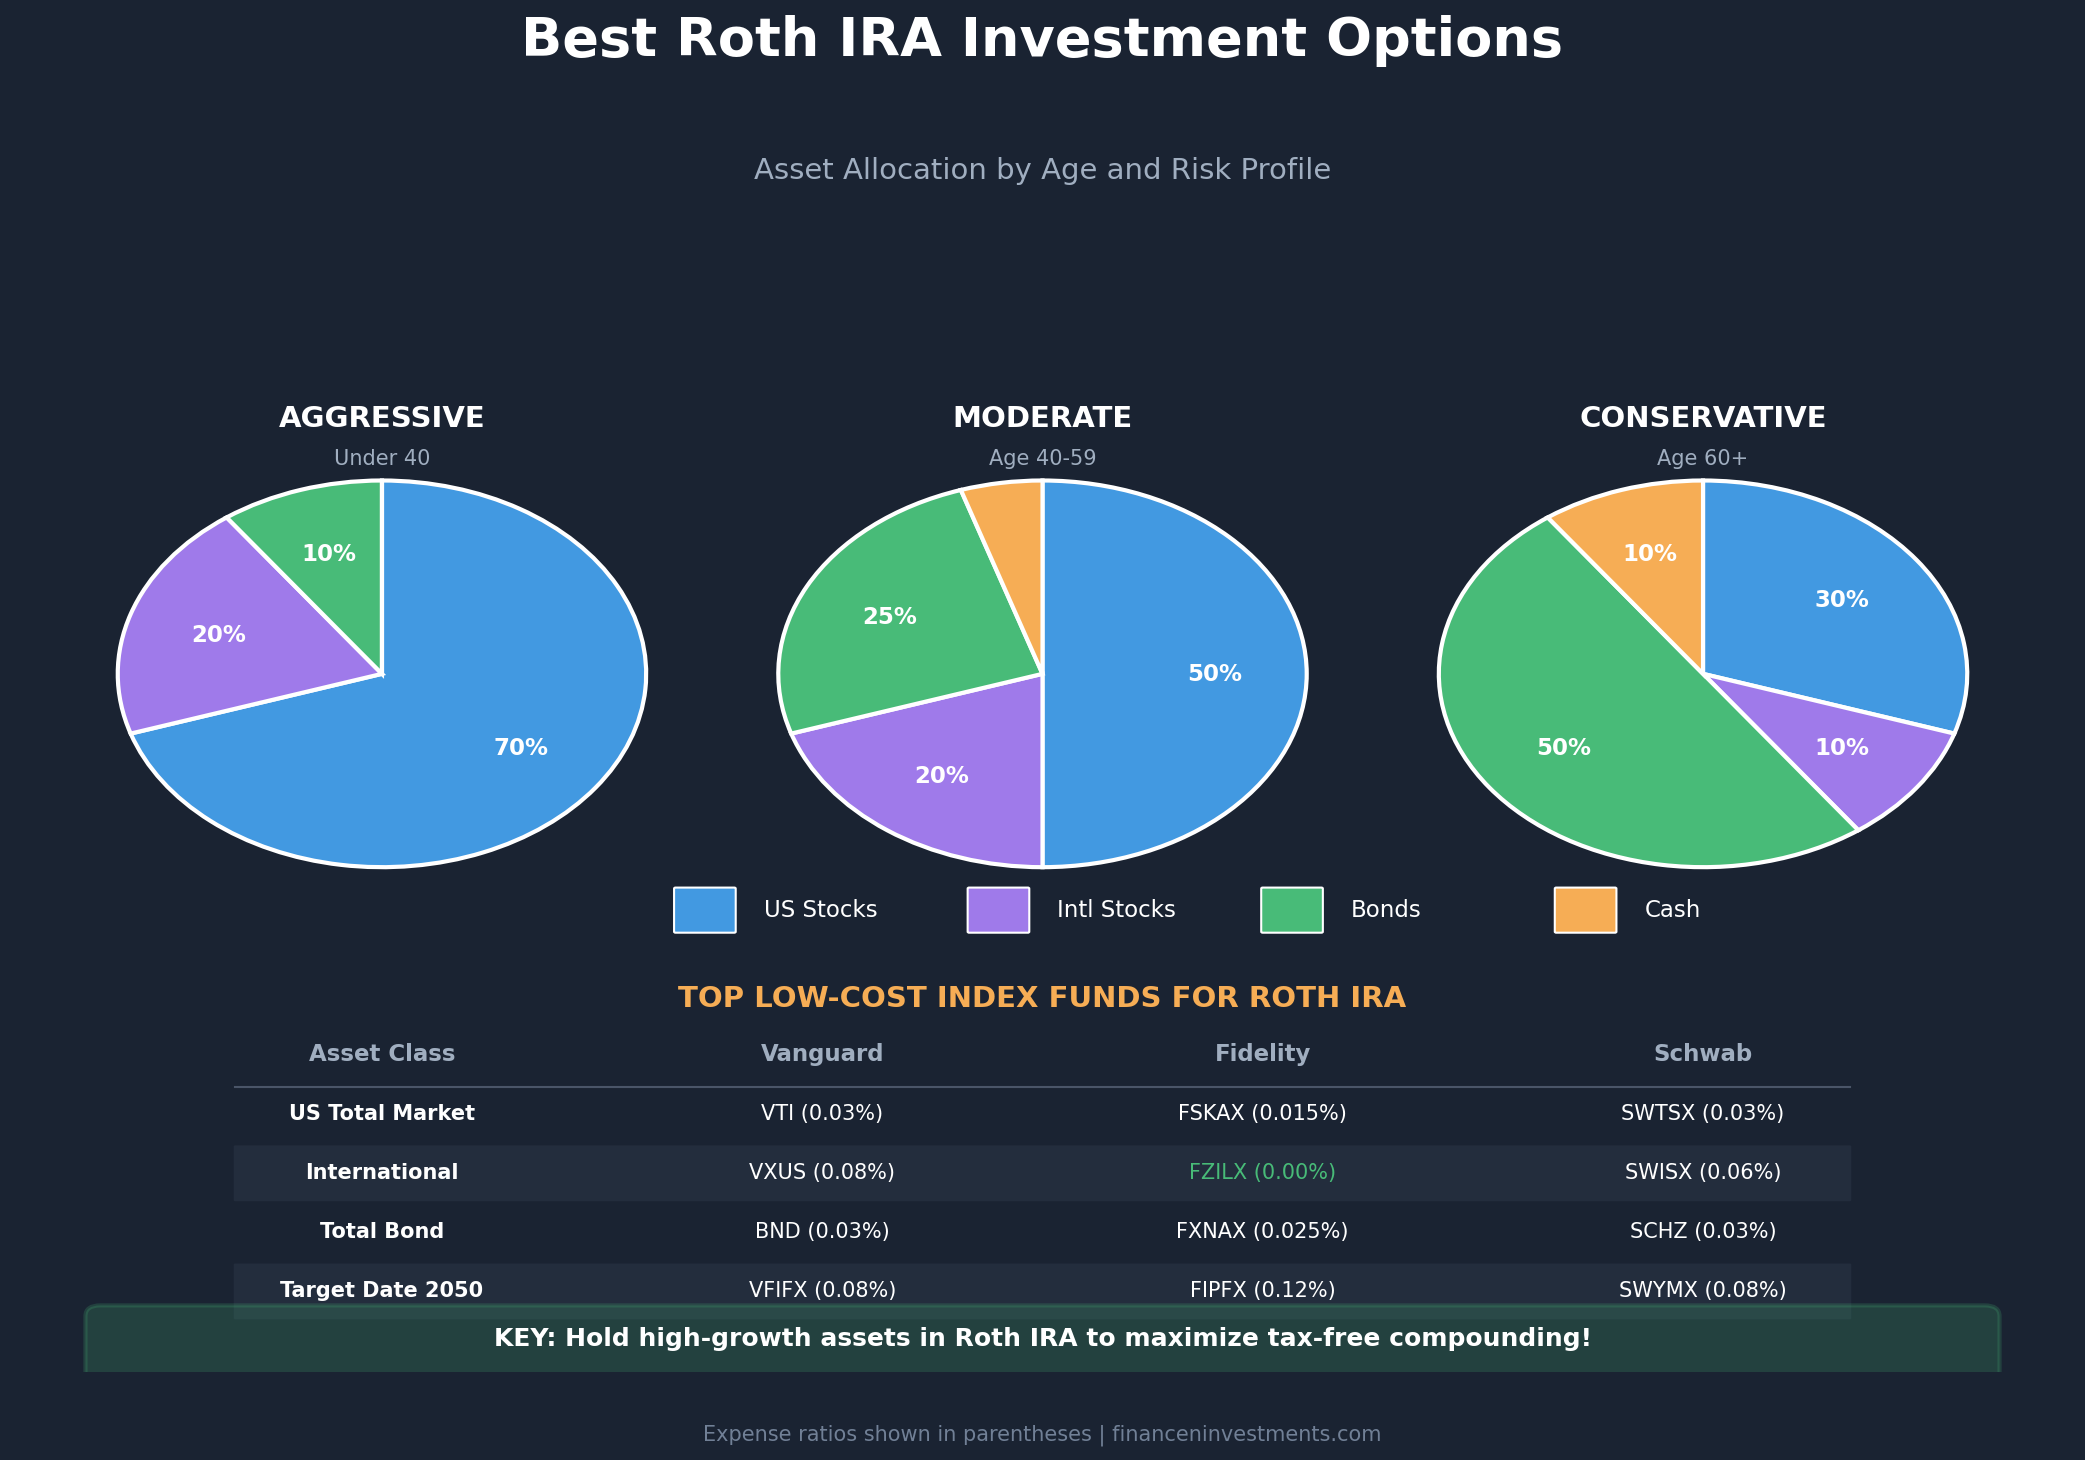
Task: Click the International asset class row
Action: click(x=381, y=1171)
